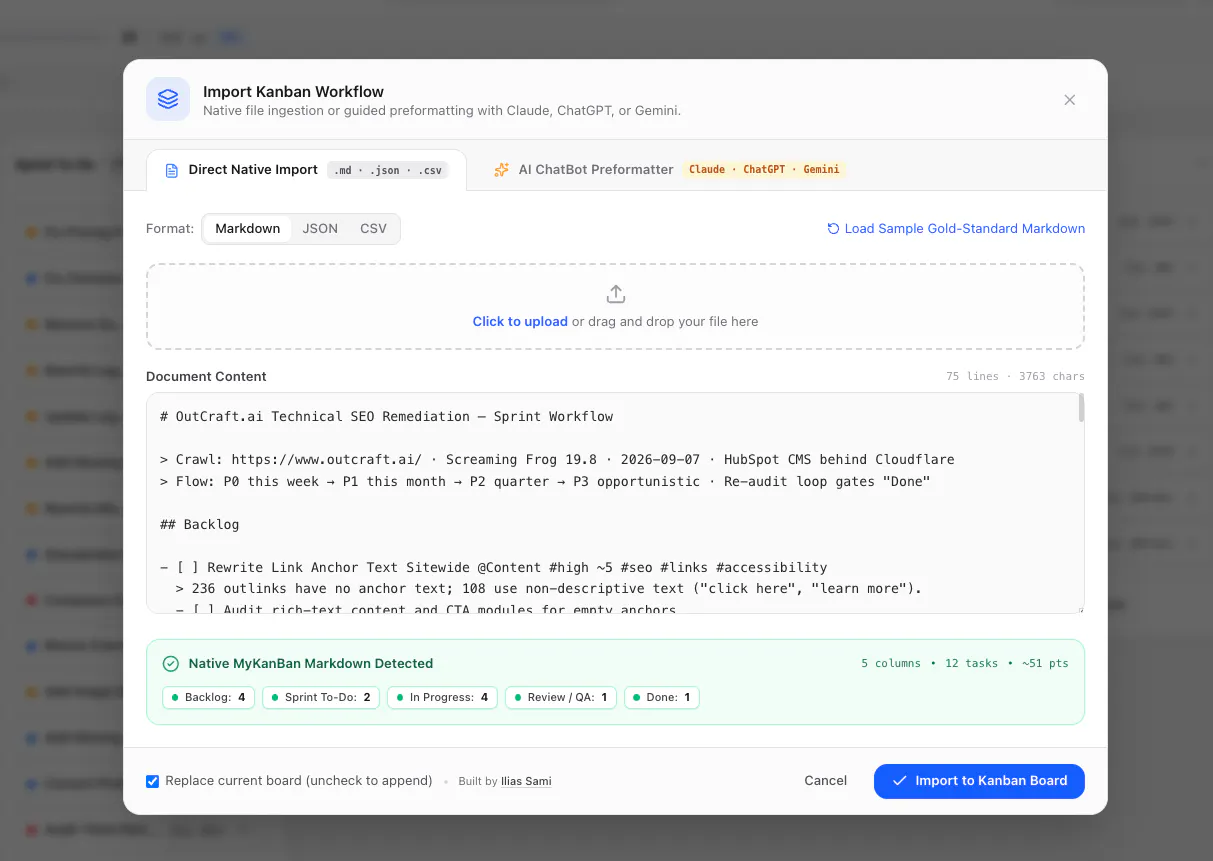Click the '# OutCraft.ai Technical SEO Remediation' heading line
The height and width of the screenshot is (861, 1213).
pos(386,416)
